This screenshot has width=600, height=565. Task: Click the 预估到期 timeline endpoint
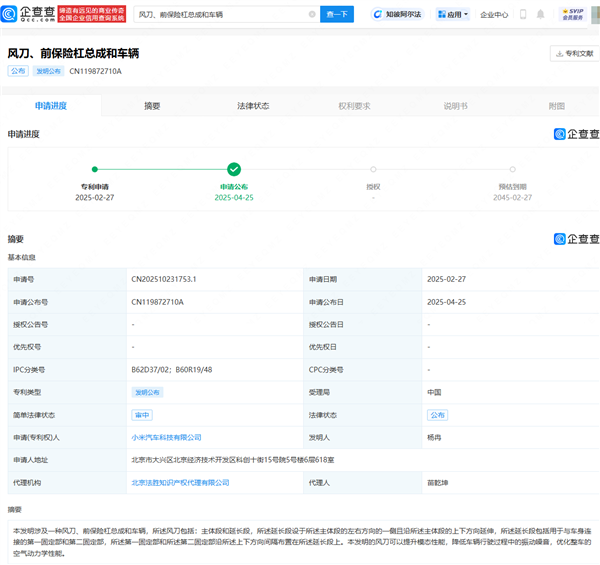(x=512, y=169)
